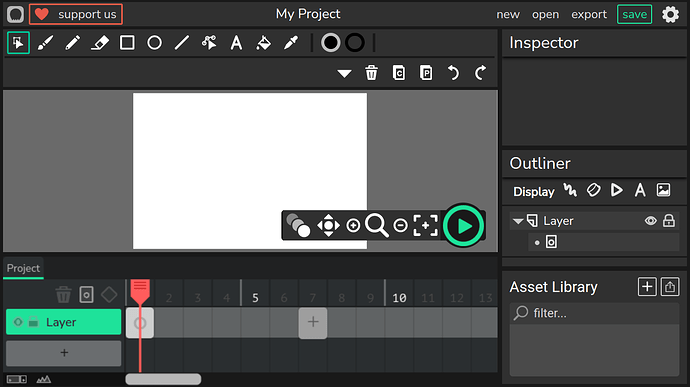Click the Copy icon
The image size is (690, 387).
(x=399, y=73)
